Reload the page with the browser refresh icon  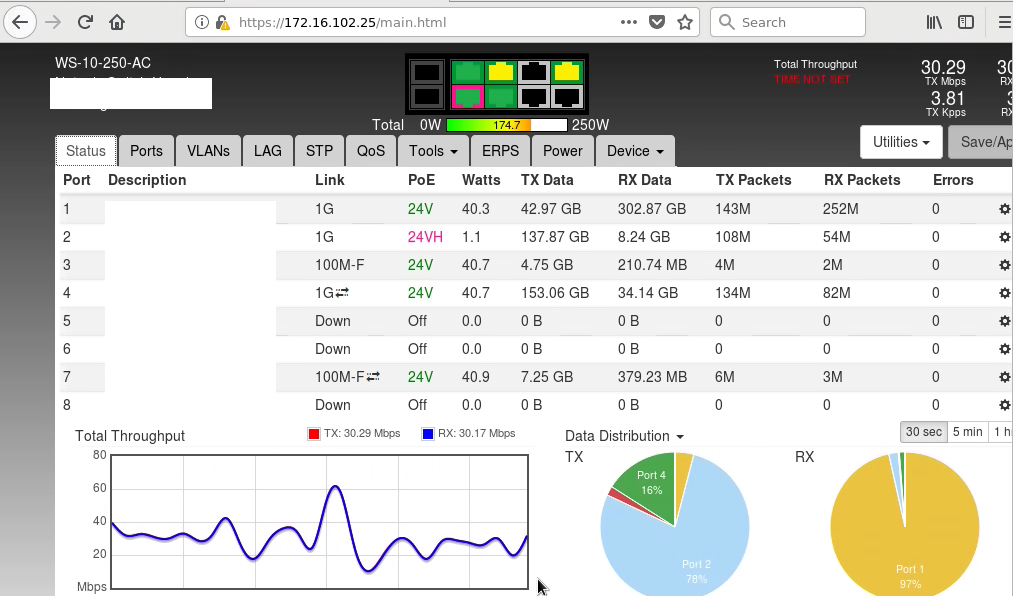[x=86, y=22]
